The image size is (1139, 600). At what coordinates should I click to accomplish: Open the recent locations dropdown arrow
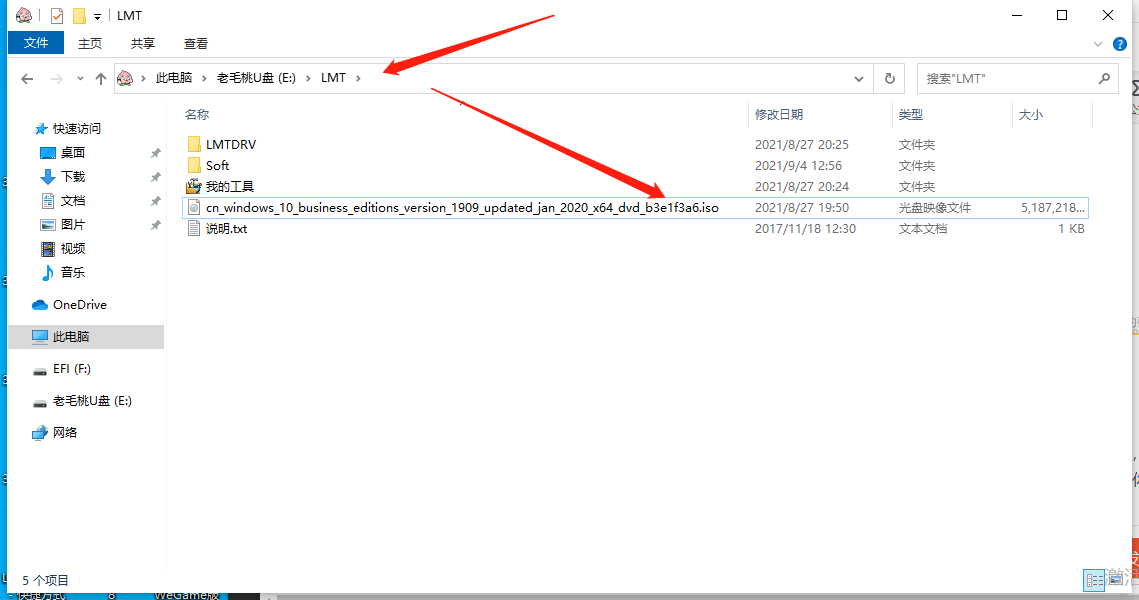pyautogui.click(x=80, y=78)
